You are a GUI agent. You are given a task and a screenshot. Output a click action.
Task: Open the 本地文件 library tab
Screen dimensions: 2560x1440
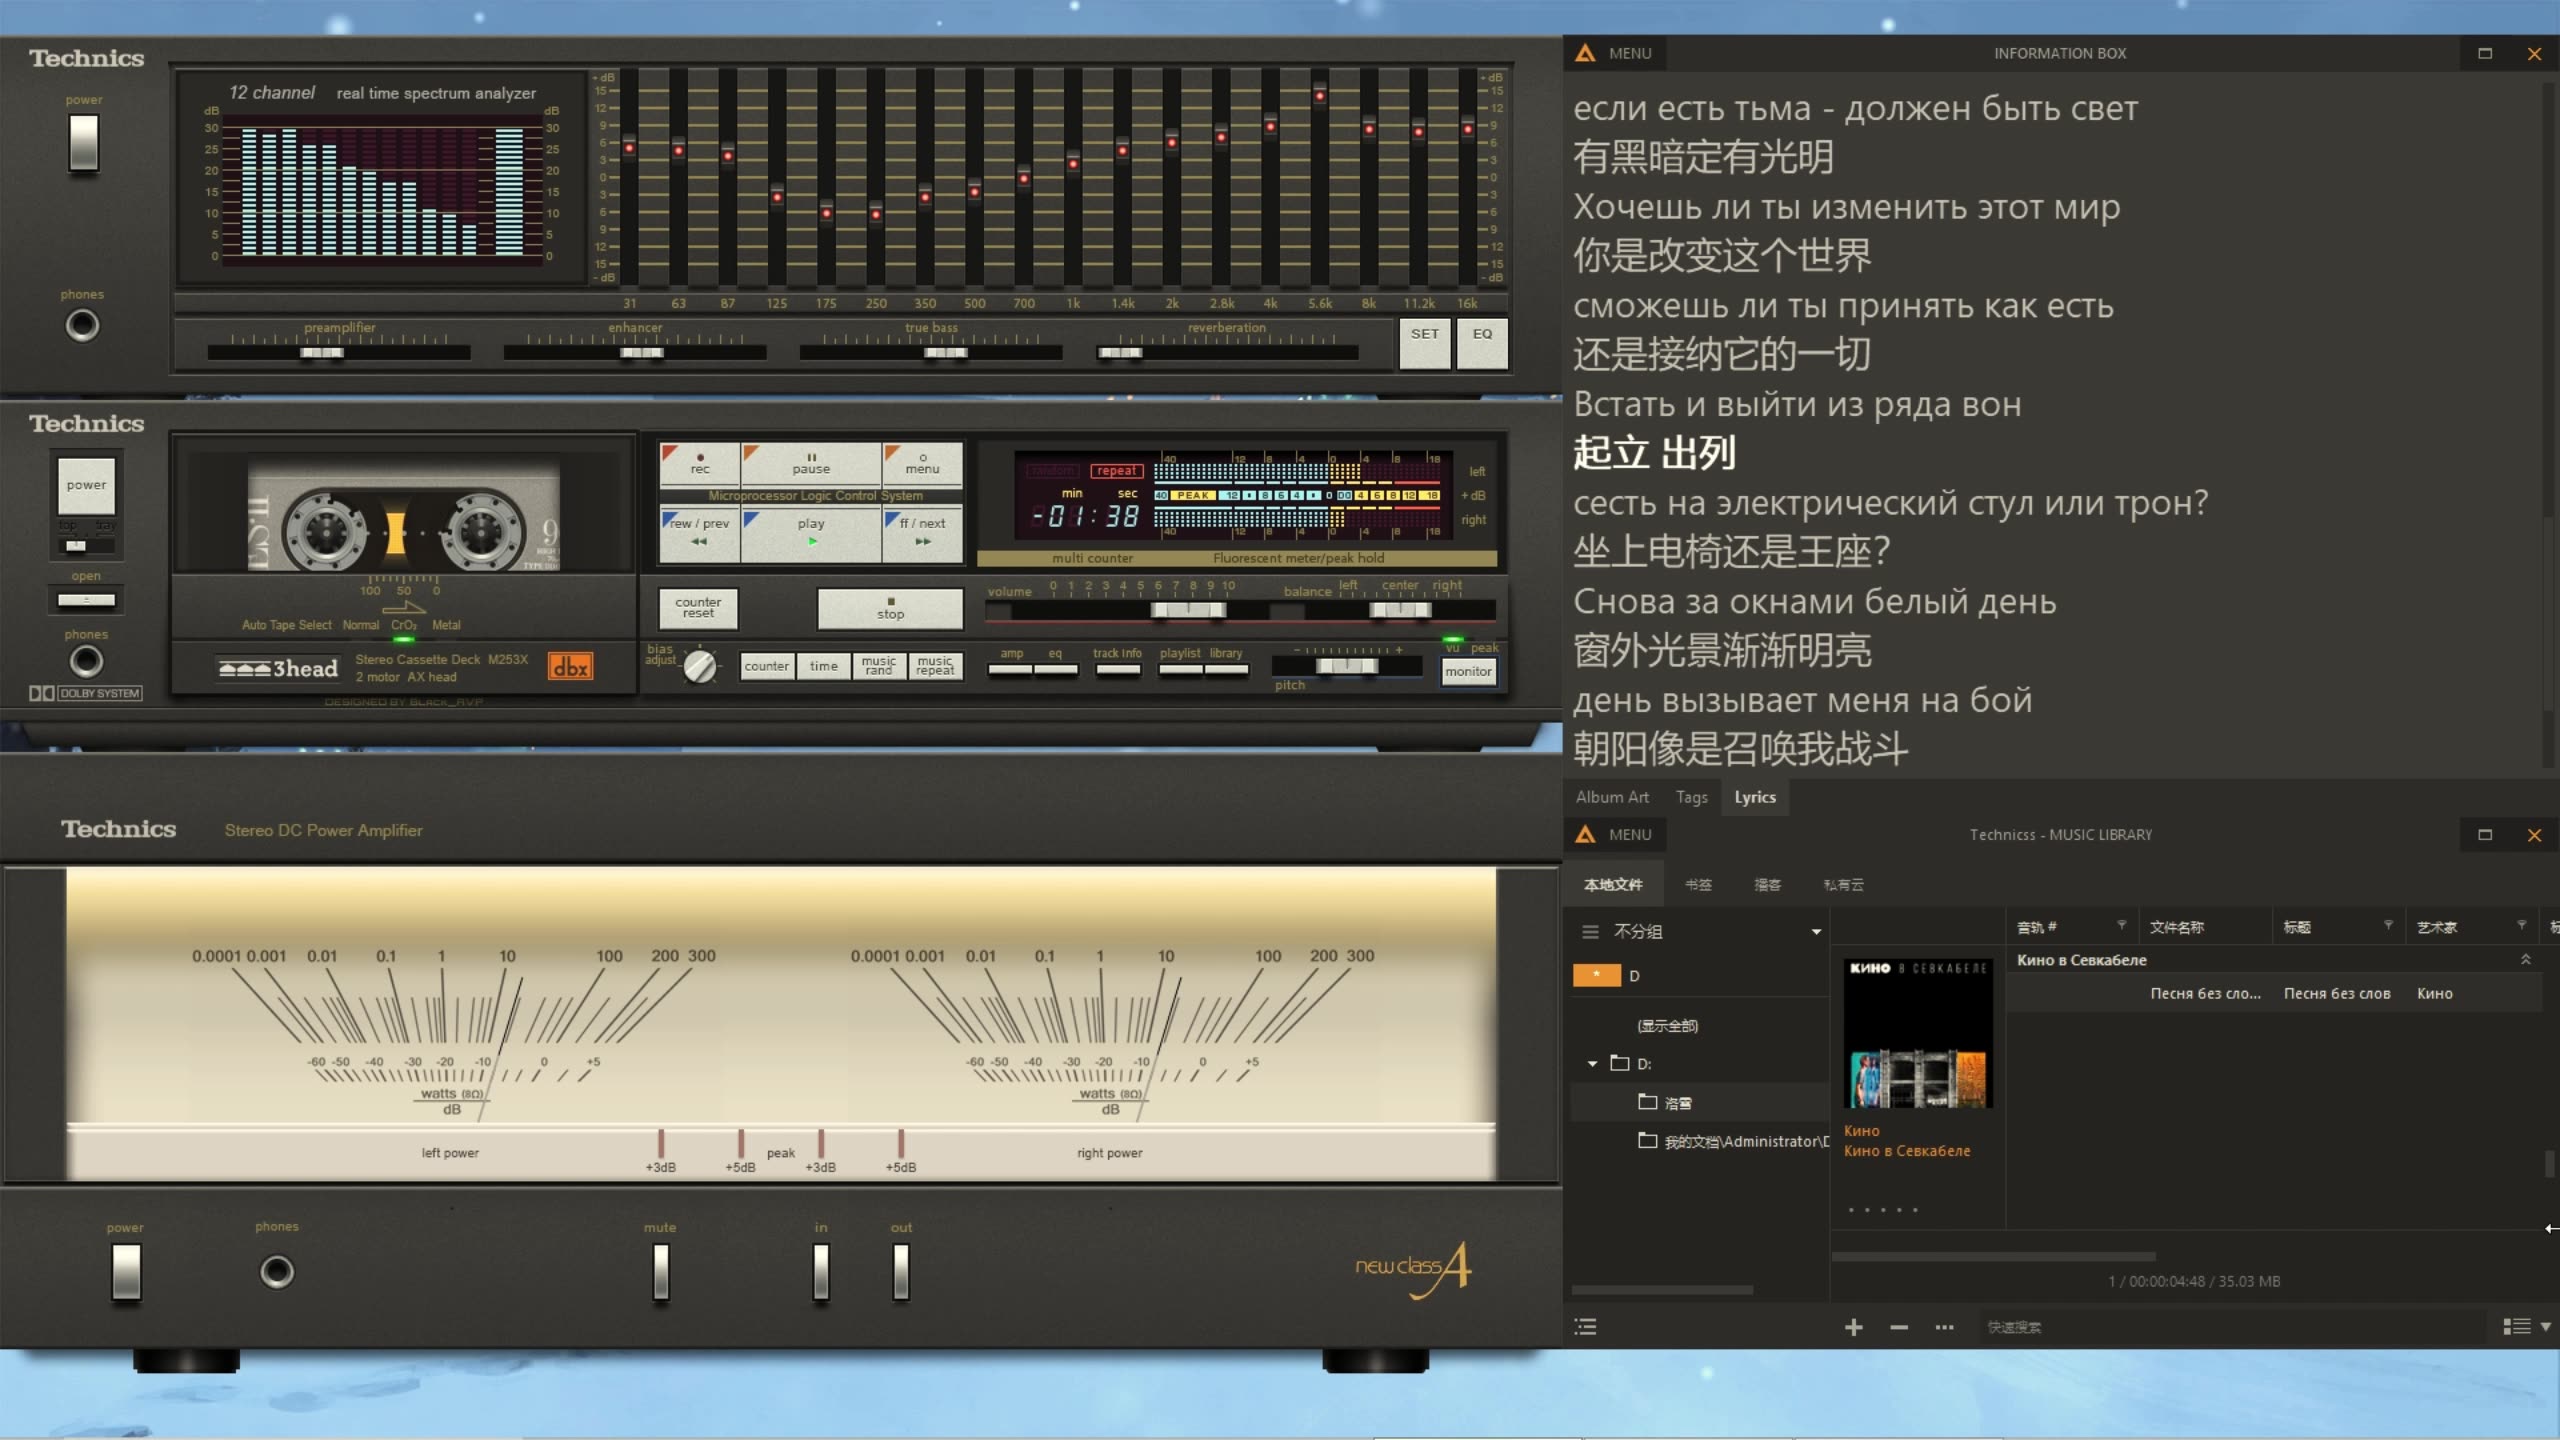(1613, 885)
